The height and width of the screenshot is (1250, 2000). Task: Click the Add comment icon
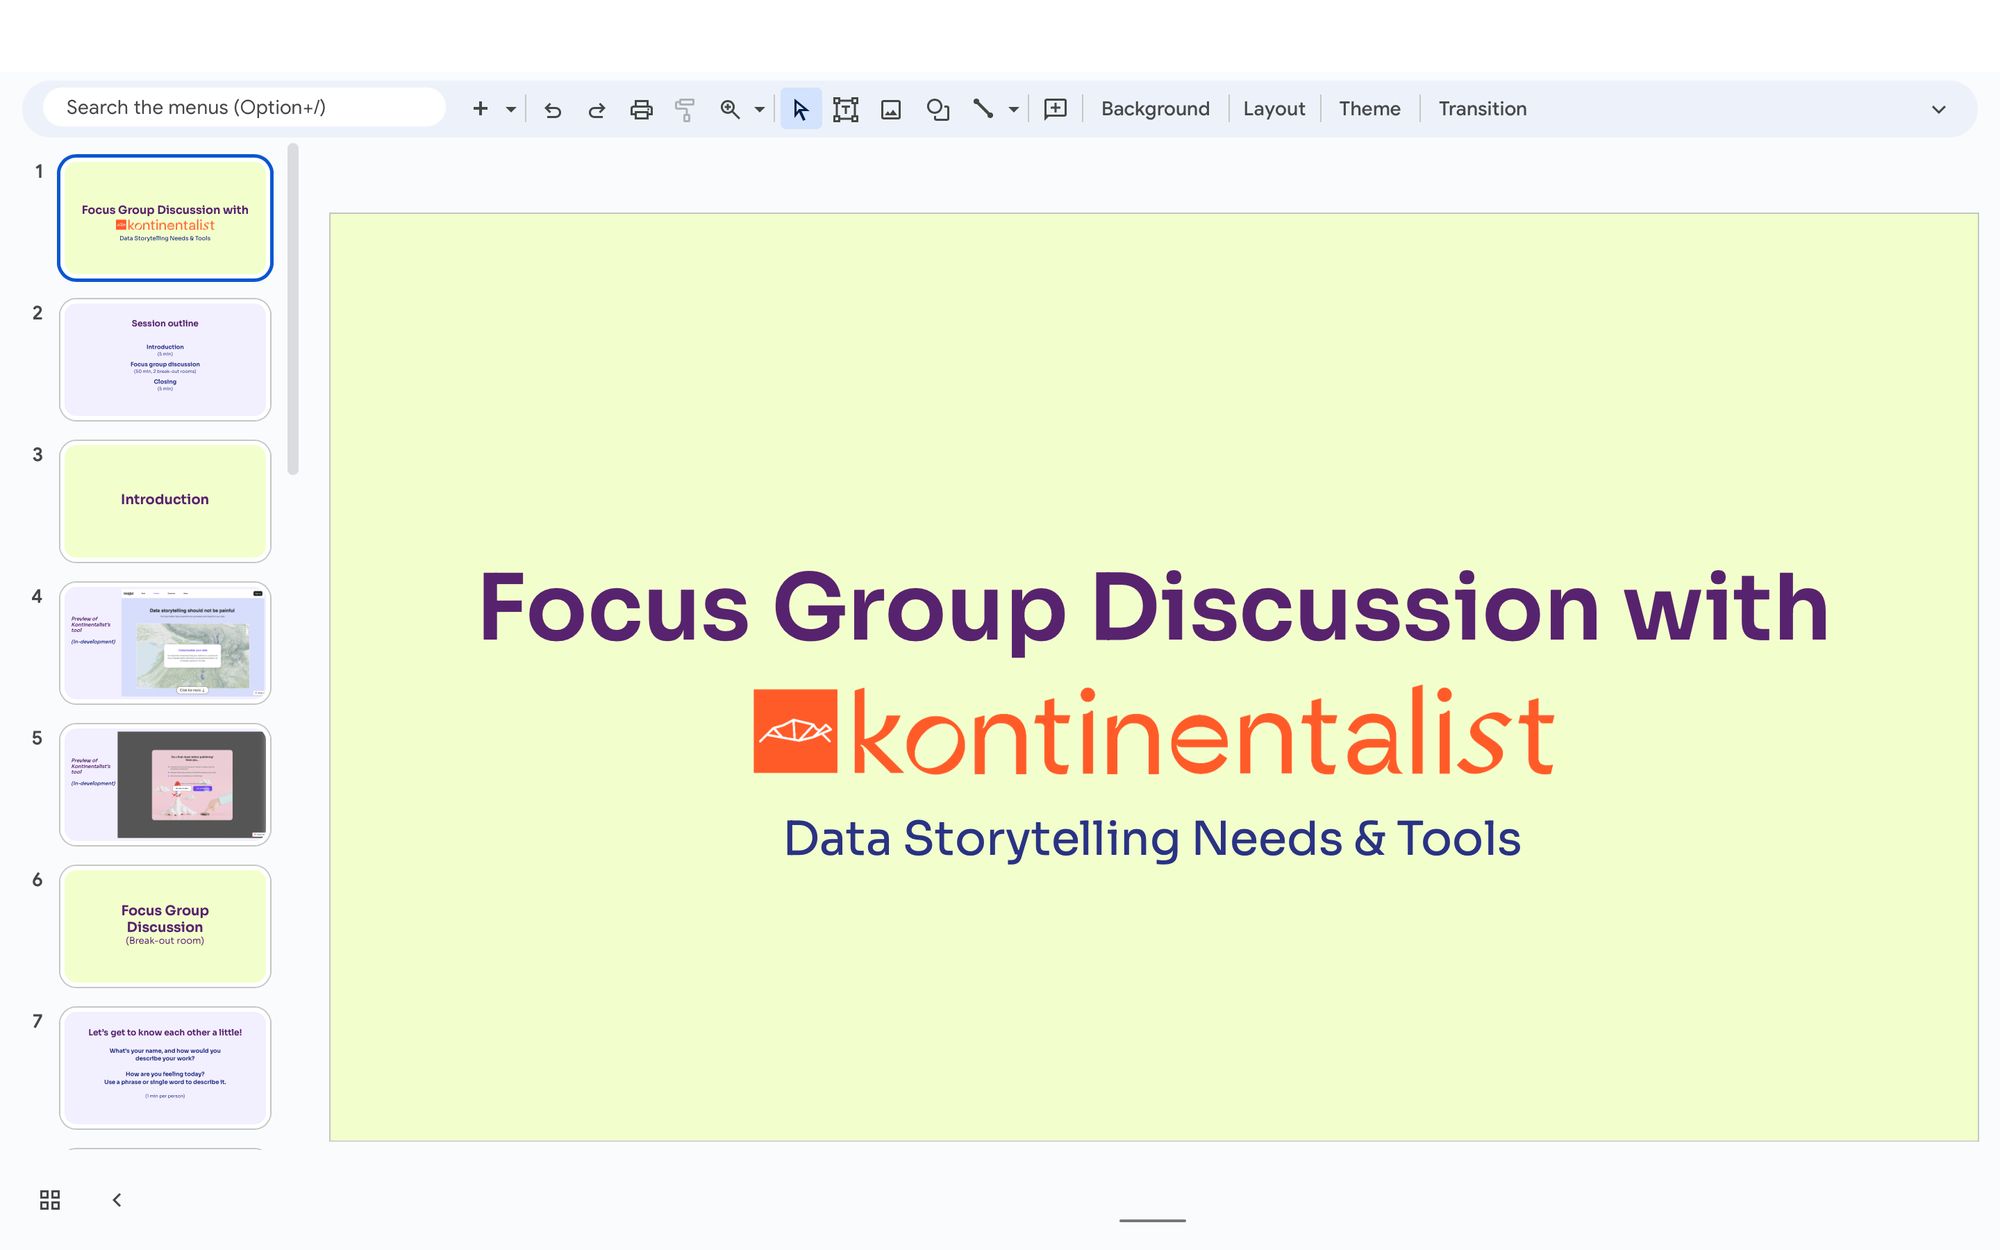(1055, 109)
